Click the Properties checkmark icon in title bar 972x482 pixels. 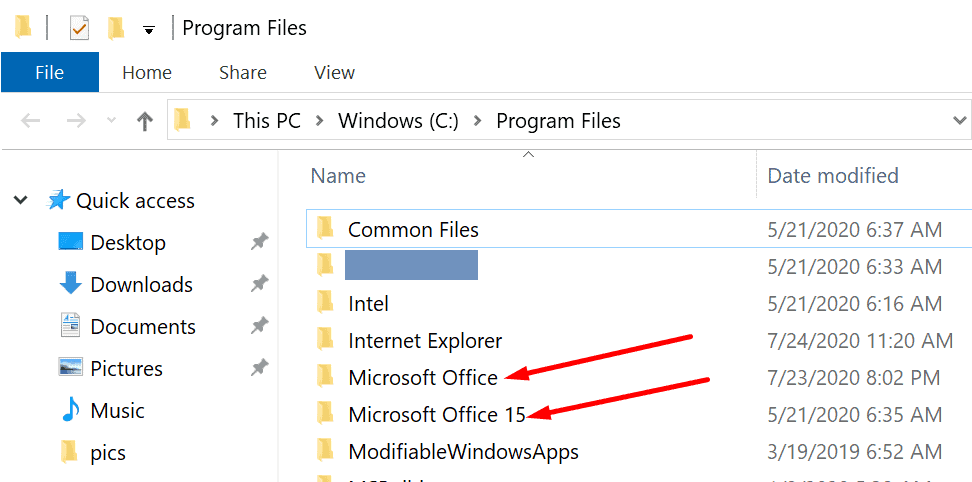click(x=79, y=28)
